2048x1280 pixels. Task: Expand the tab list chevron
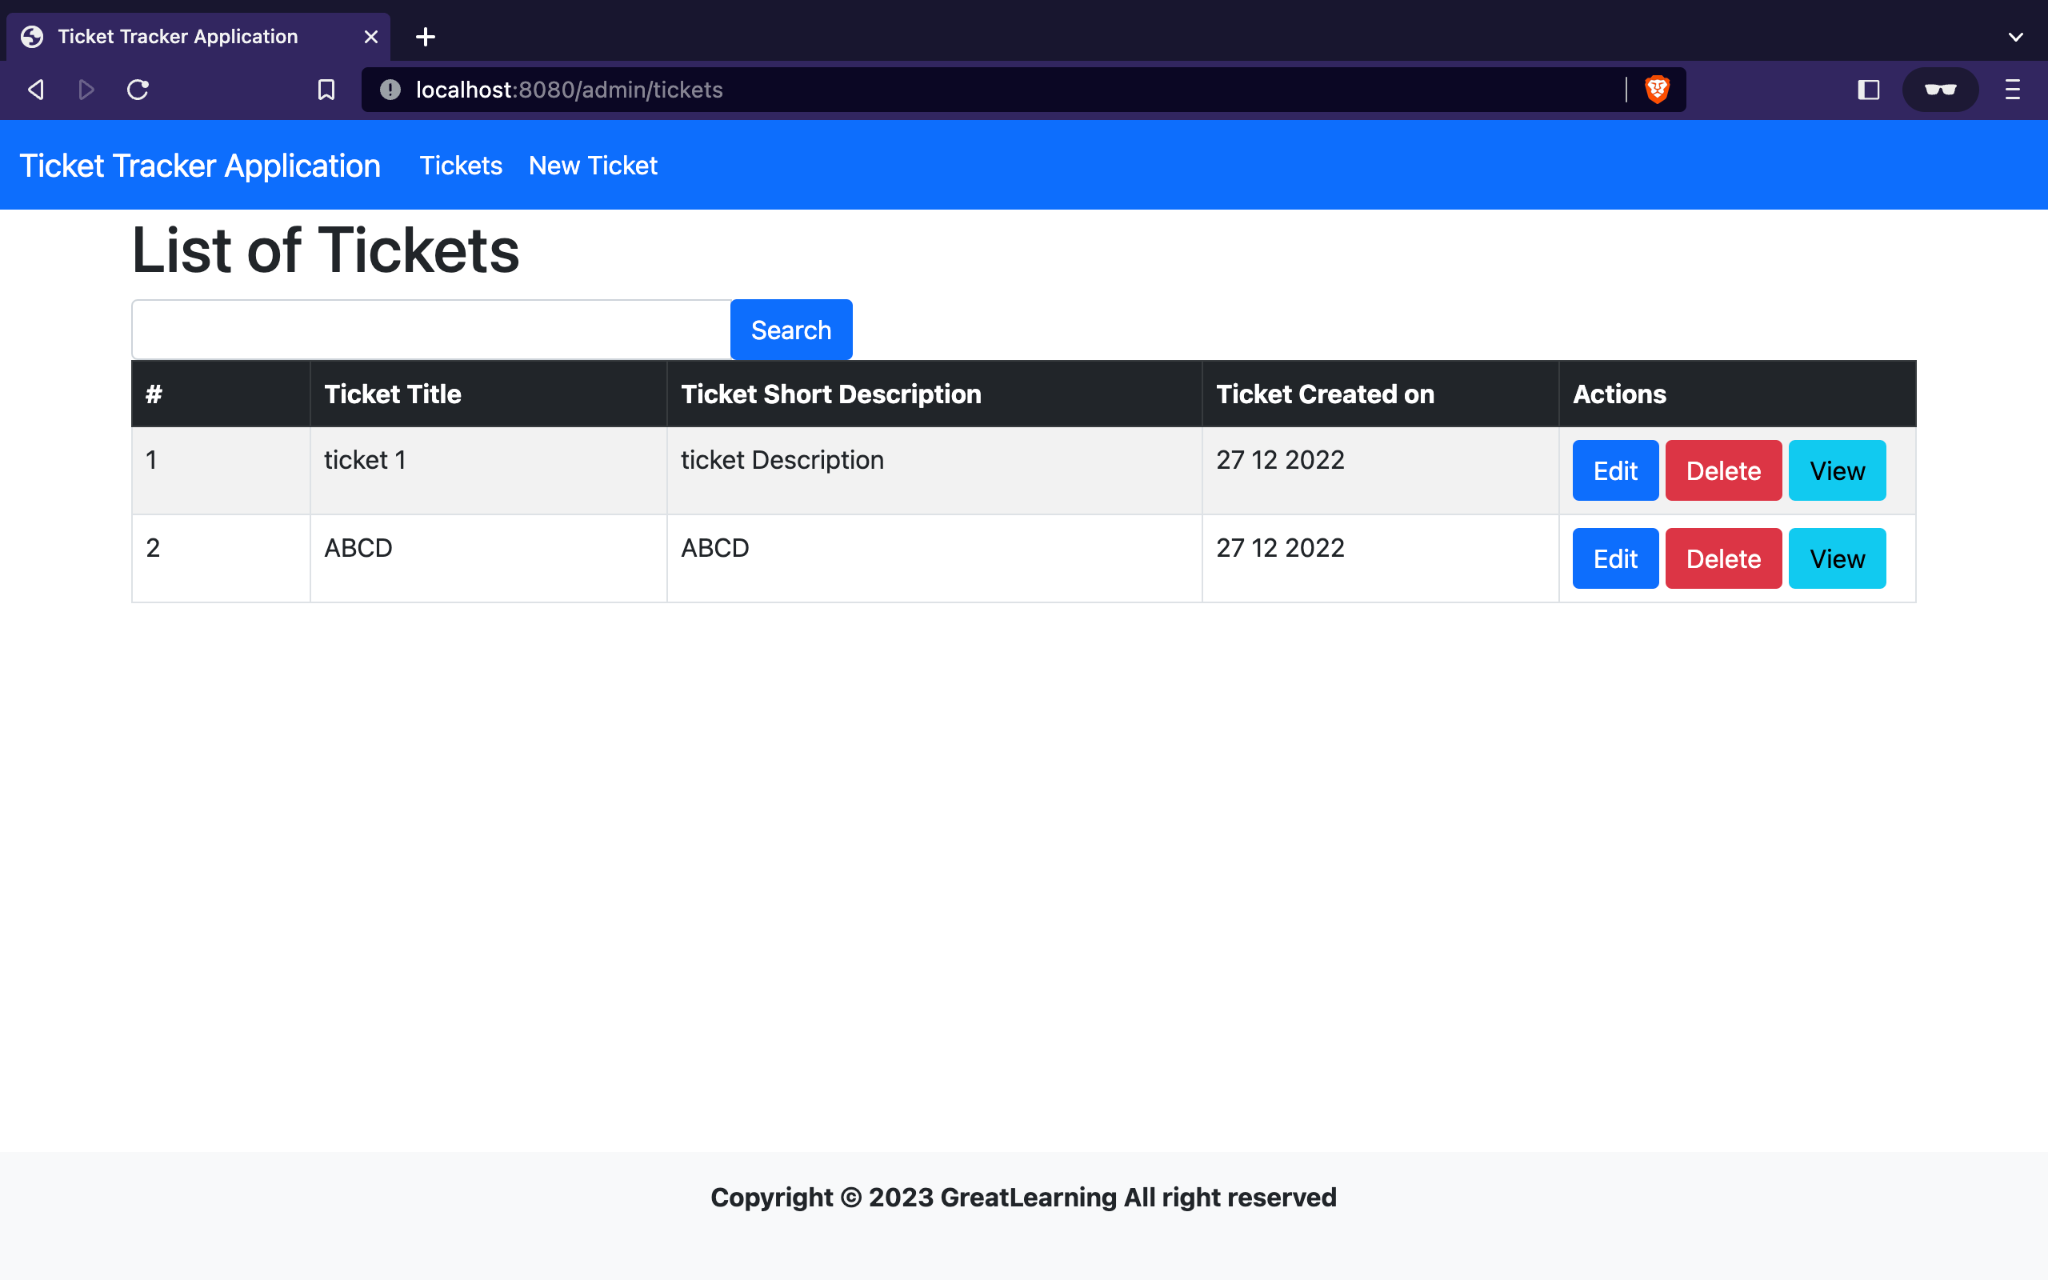tap(2015, 37)
